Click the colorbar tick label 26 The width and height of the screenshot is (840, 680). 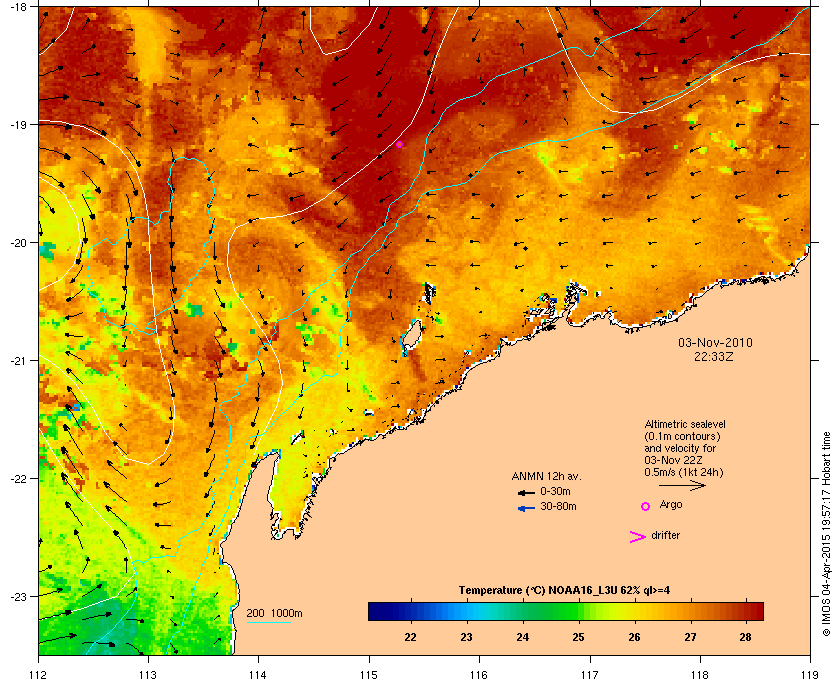click(634, 637)
